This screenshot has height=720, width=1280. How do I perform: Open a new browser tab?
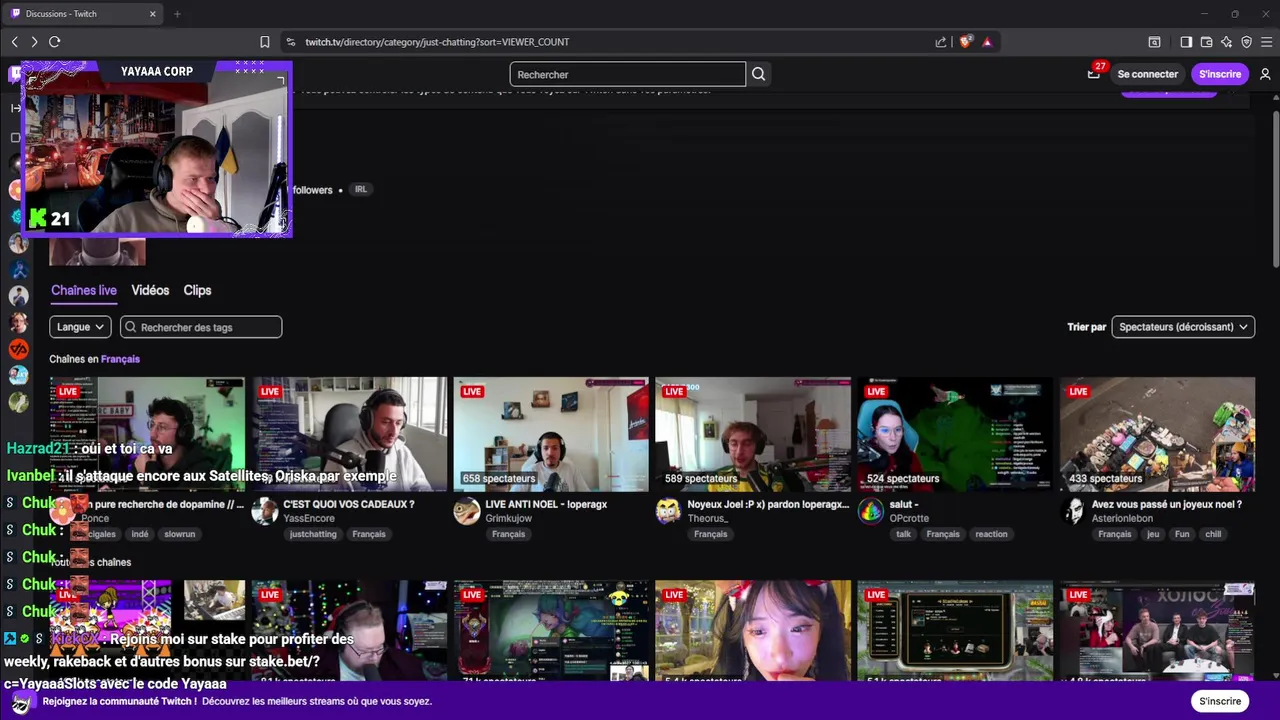click(x=177, y=14)
